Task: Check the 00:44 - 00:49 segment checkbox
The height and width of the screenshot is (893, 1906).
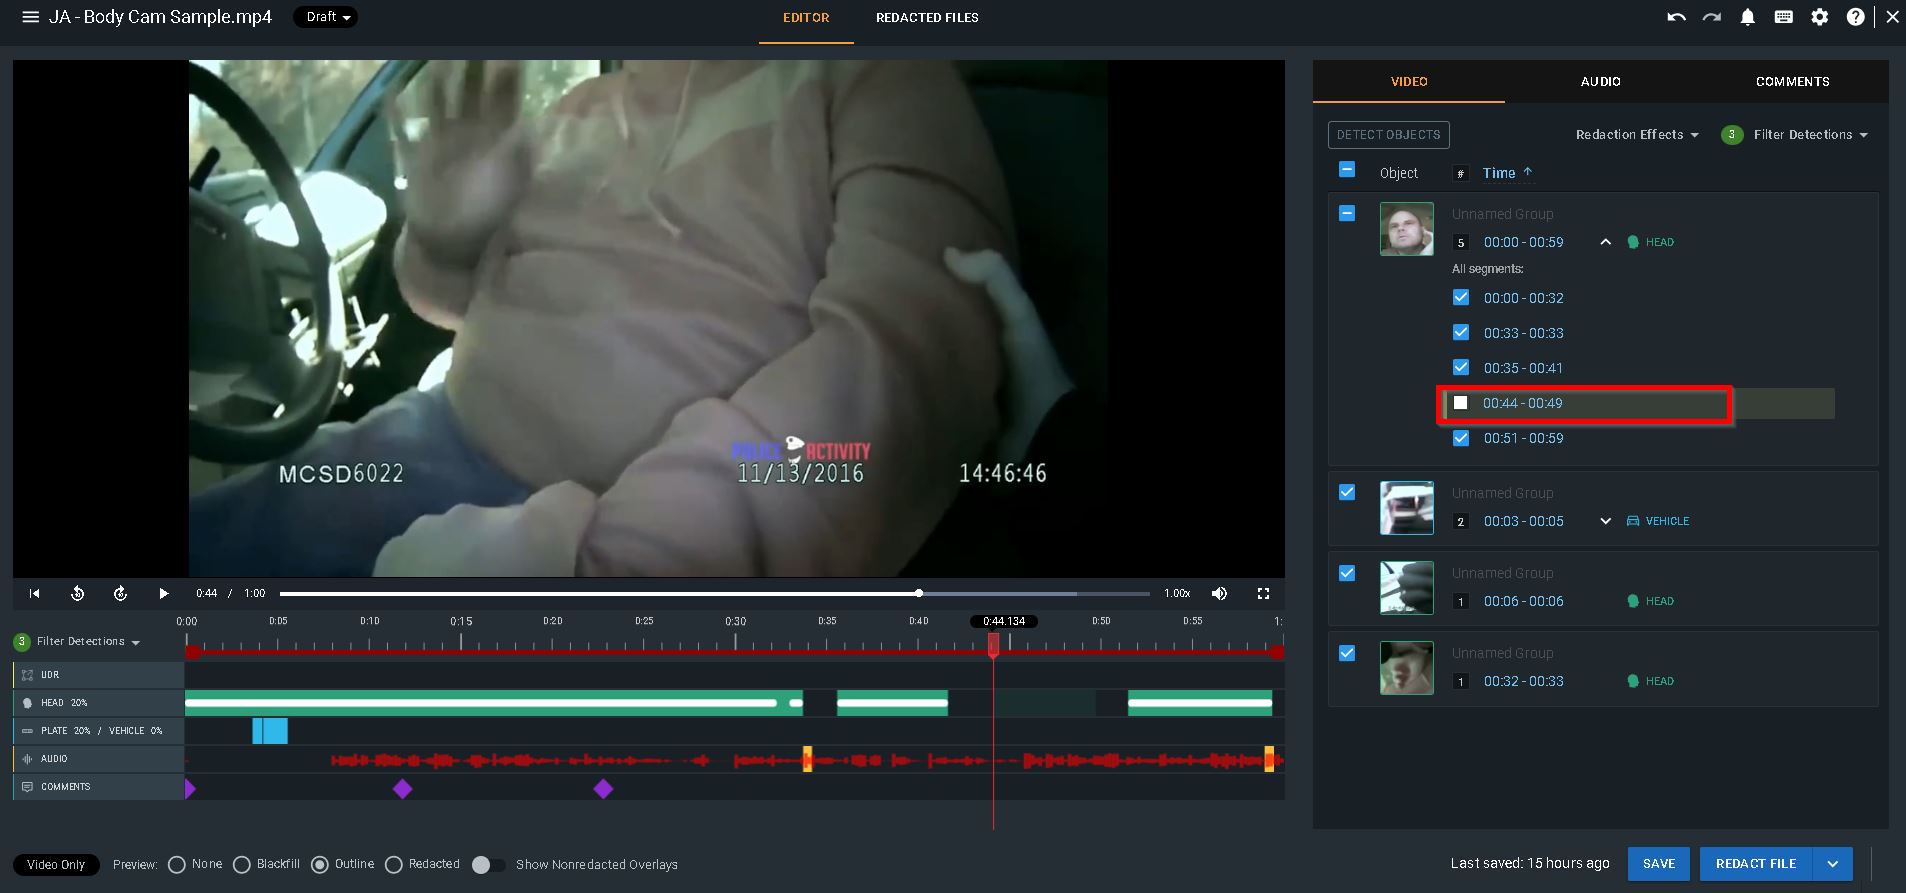Action: click(x=1461, y=403)
